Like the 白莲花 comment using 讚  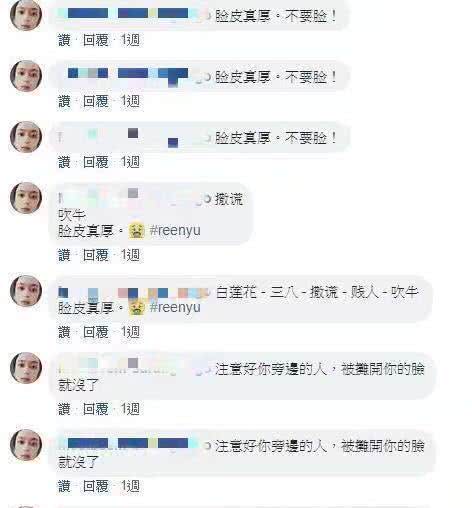click(x=65, y=332)
